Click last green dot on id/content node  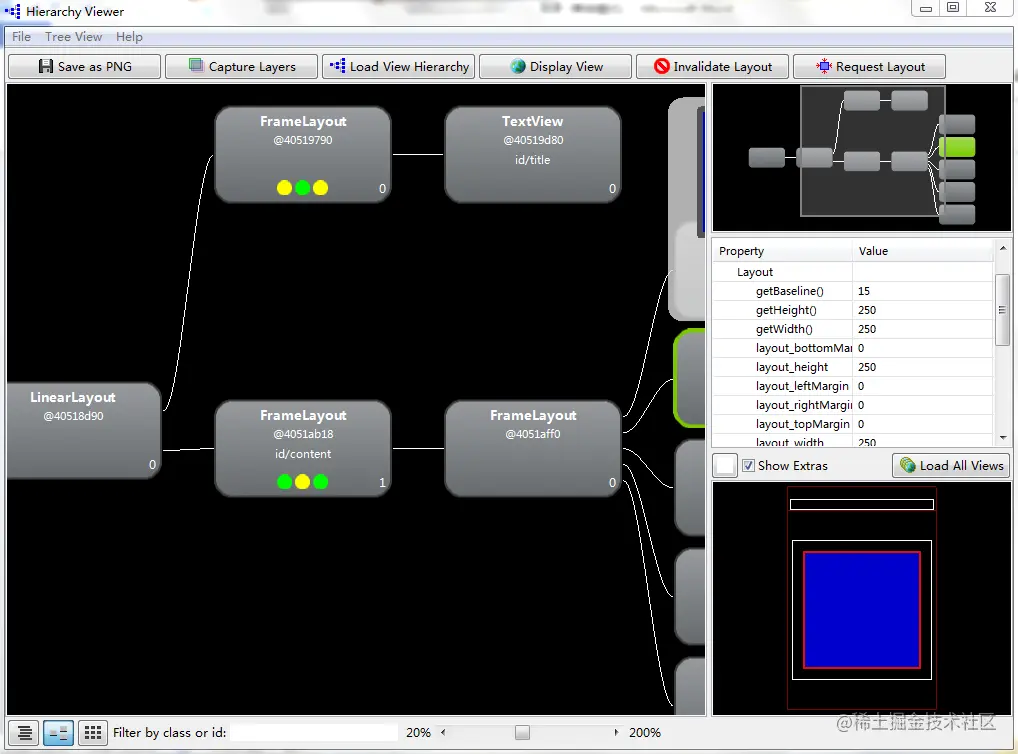click(x=321, y=482)
